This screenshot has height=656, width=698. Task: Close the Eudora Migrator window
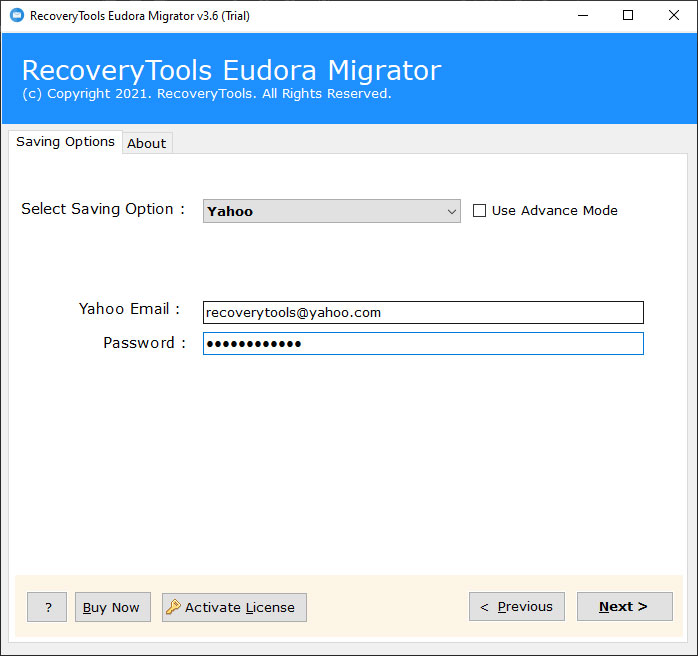(x=674, y=16)
